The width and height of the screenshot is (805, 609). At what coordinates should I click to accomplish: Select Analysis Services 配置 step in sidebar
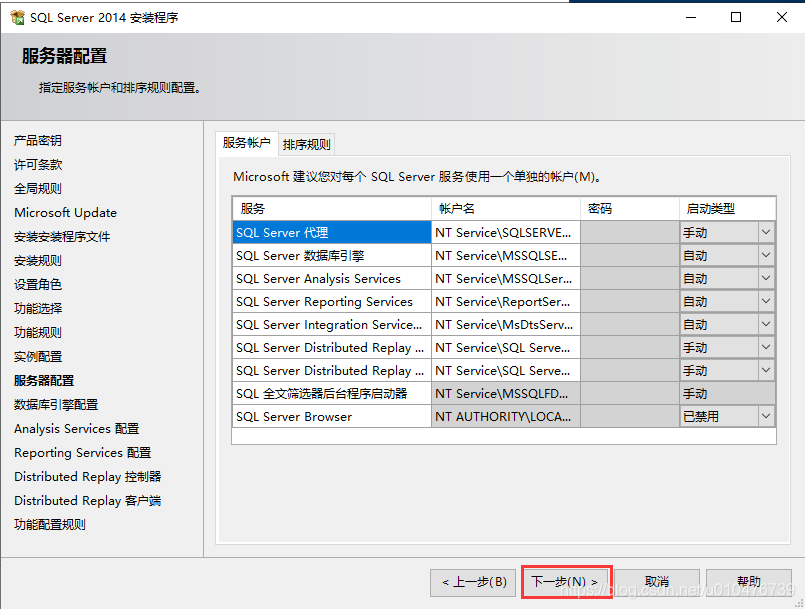[77, 429]
